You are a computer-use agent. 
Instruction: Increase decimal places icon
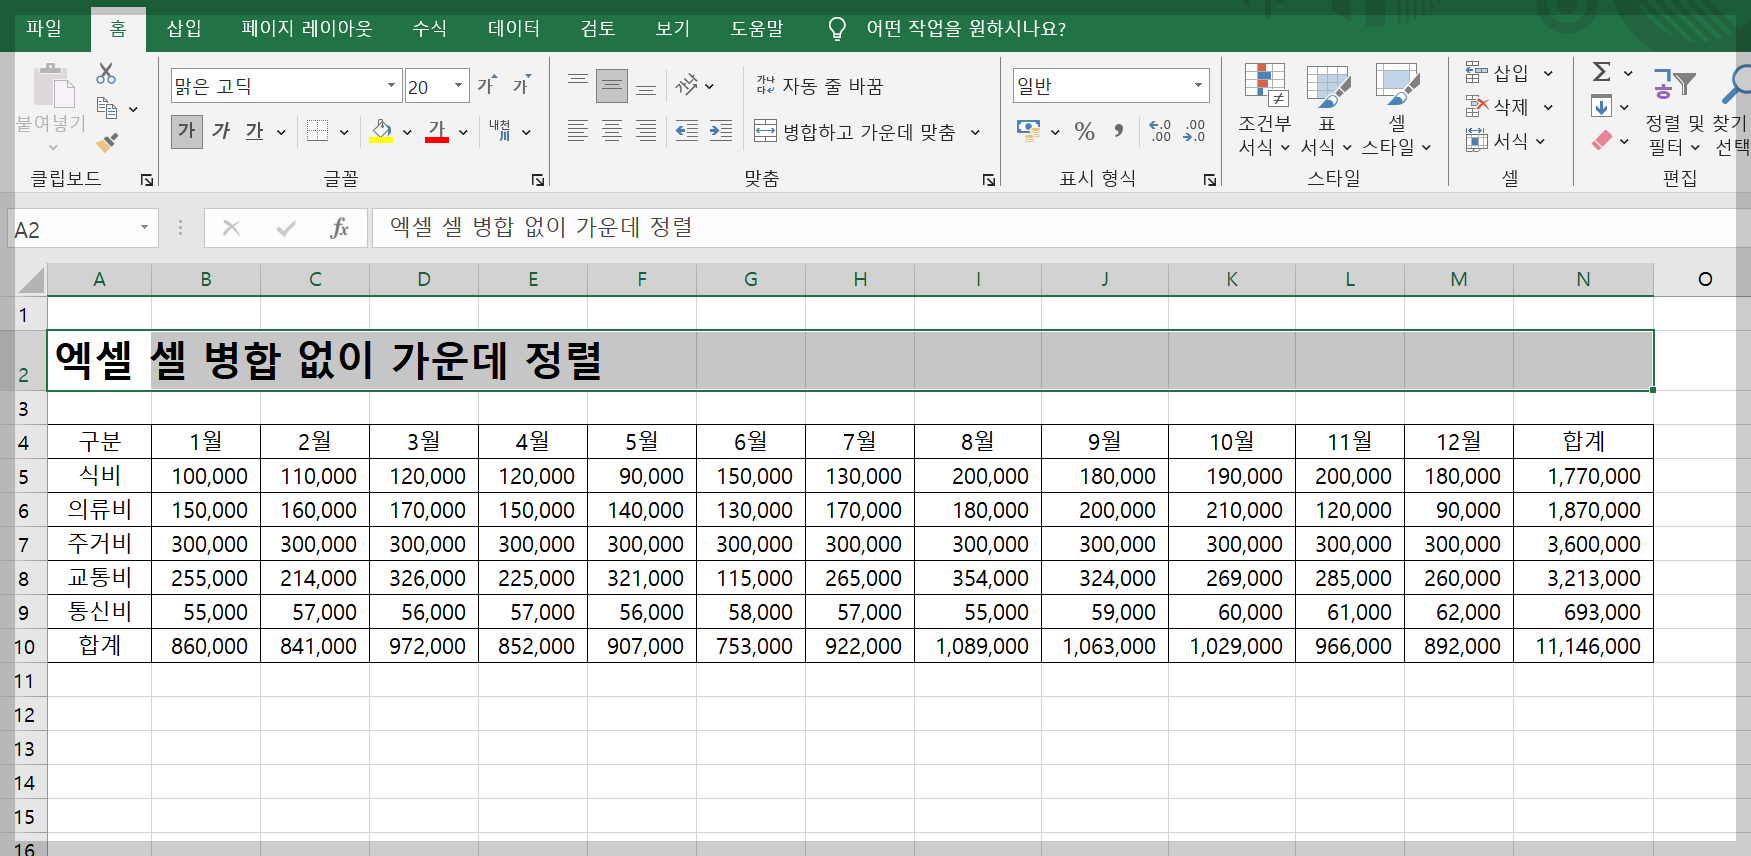point(1160,131)
